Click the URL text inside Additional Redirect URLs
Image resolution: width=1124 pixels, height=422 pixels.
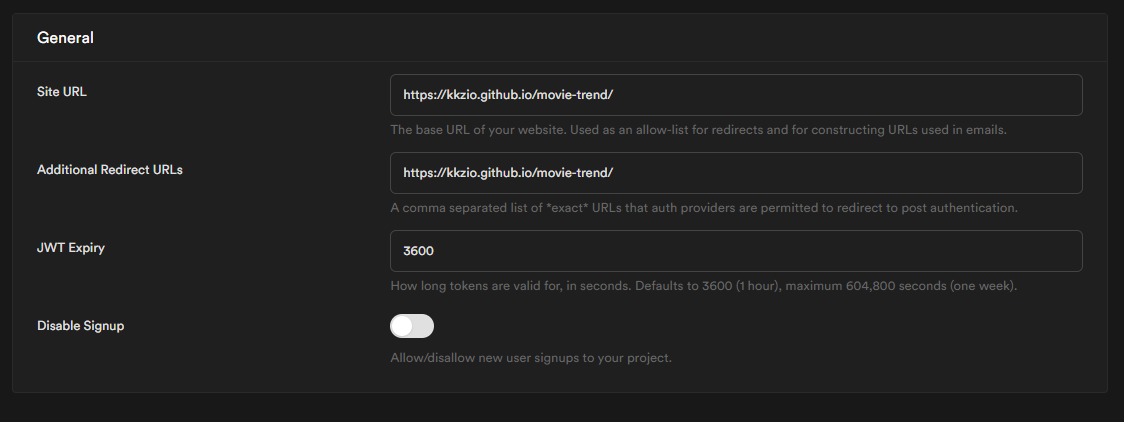point(507,173)
